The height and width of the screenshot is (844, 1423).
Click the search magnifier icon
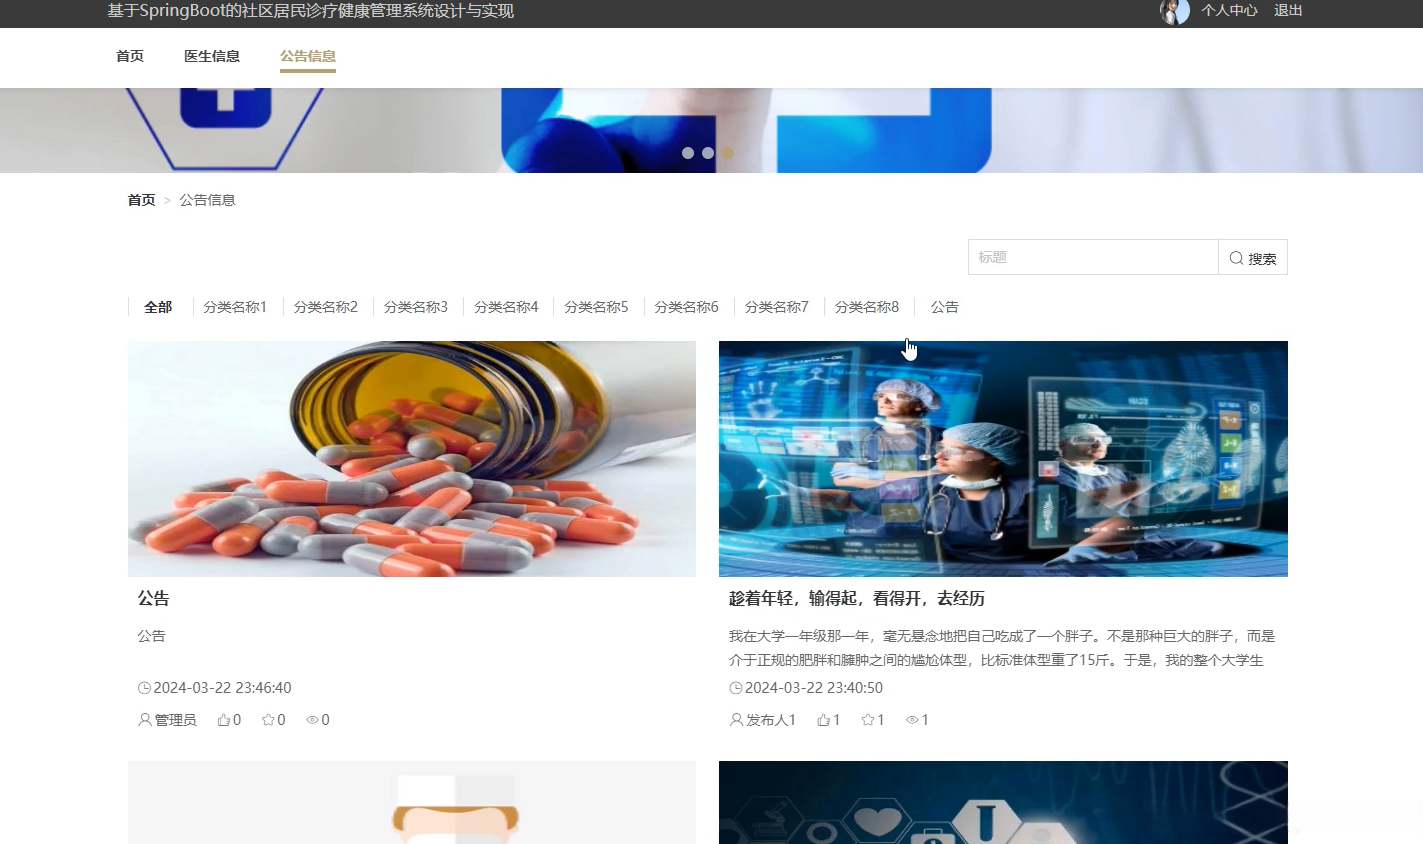coord(1237,257)
